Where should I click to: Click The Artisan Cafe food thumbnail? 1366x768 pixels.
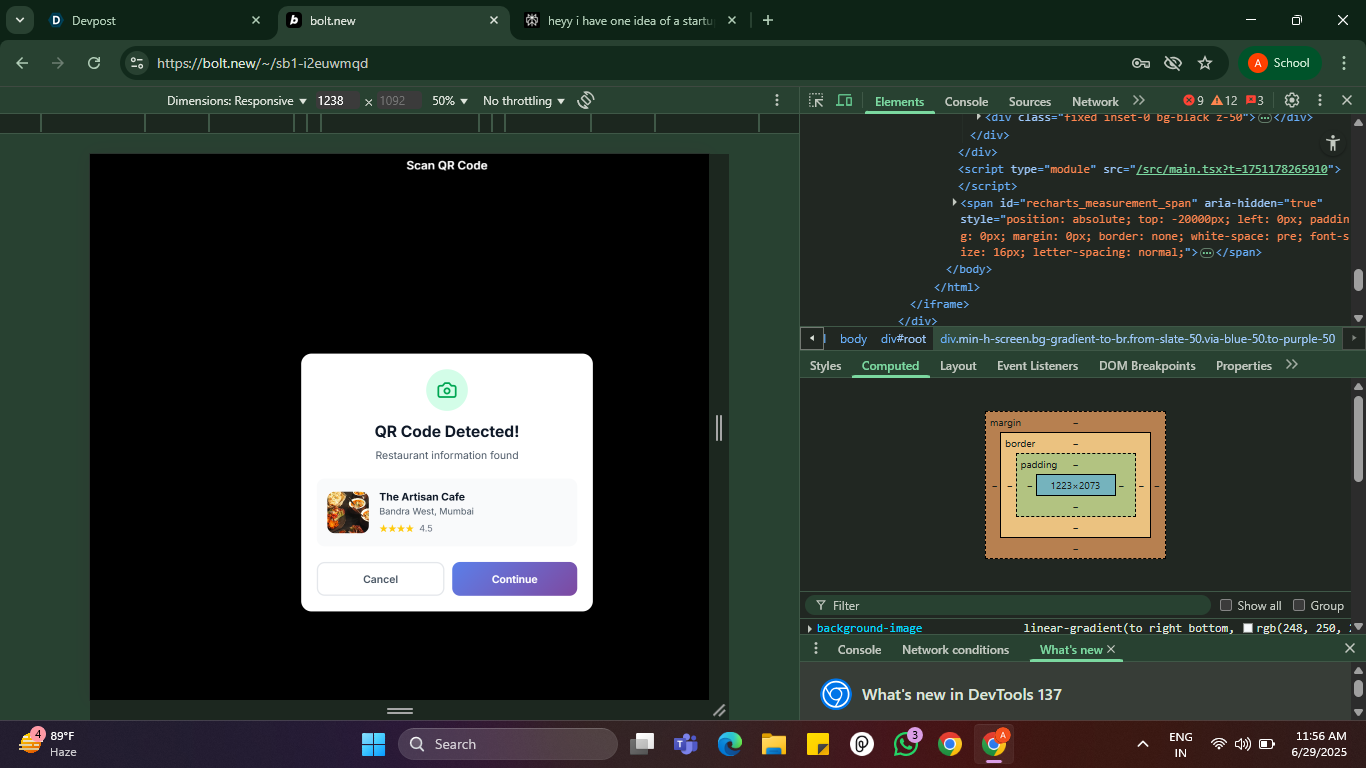click(348, 512)
